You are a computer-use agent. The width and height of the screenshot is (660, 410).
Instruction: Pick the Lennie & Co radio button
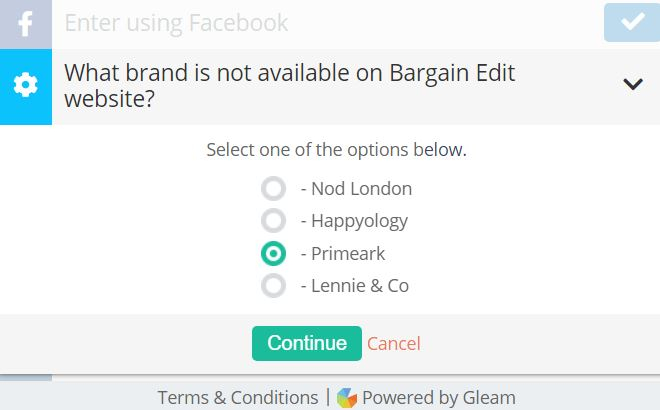point(273,285)
